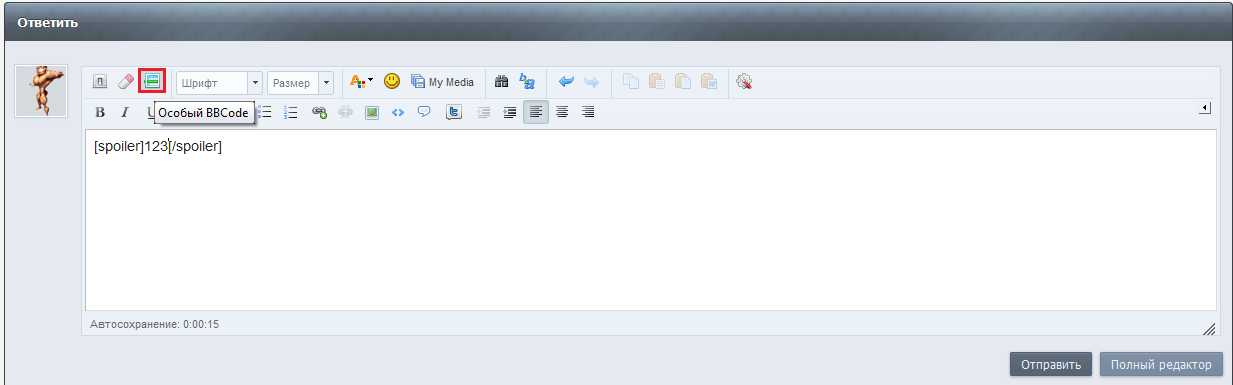Insert a code block with the brackets icon
Viewport: 1233px width, 385px height.
click(397, 112)
